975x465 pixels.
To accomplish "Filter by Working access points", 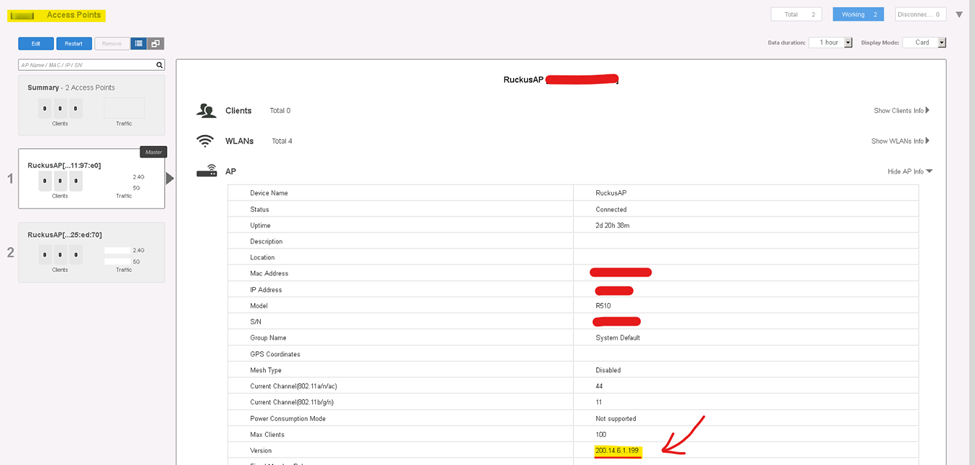I will [857, 15].
